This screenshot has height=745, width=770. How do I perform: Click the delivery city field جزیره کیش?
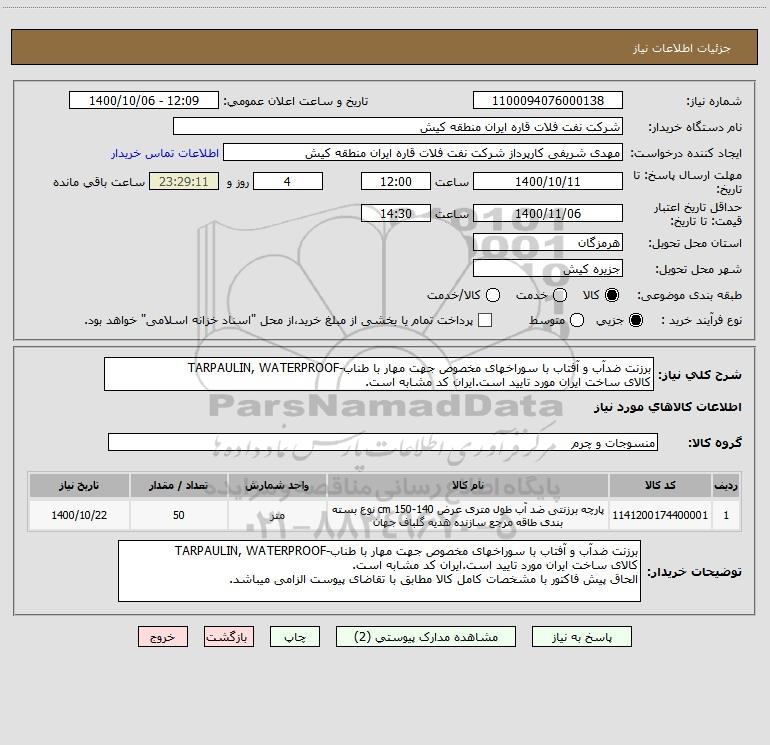[548, 269]
